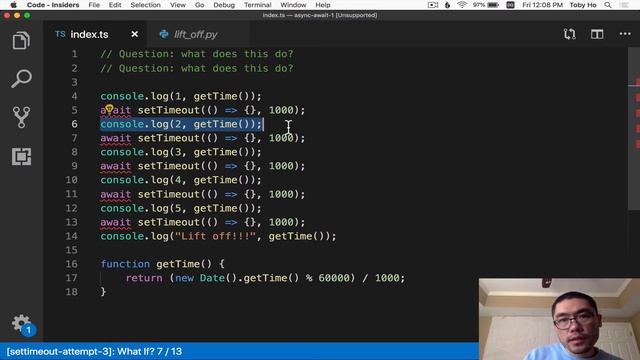This screenshot has height=360, width=640.
Task: Click the flame icon in menu bar
Action: (x=447, y=5)
